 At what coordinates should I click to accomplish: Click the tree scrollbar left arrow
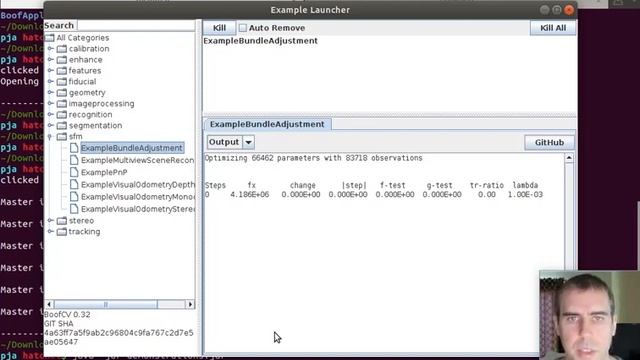[49, 304]
